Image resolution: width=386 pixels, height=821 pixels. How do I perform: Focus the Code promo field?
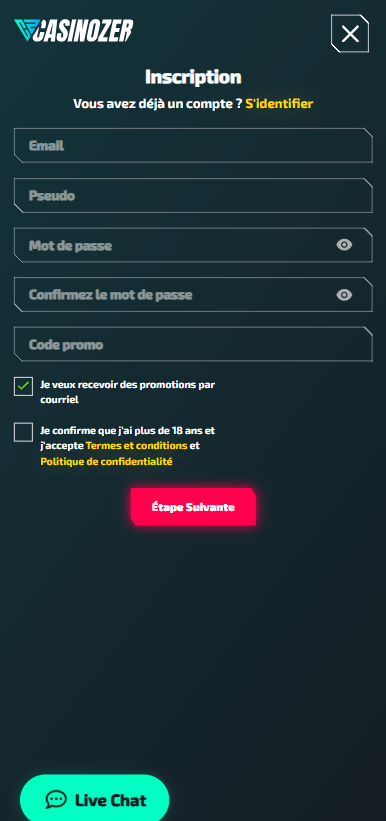pos(193,345)
